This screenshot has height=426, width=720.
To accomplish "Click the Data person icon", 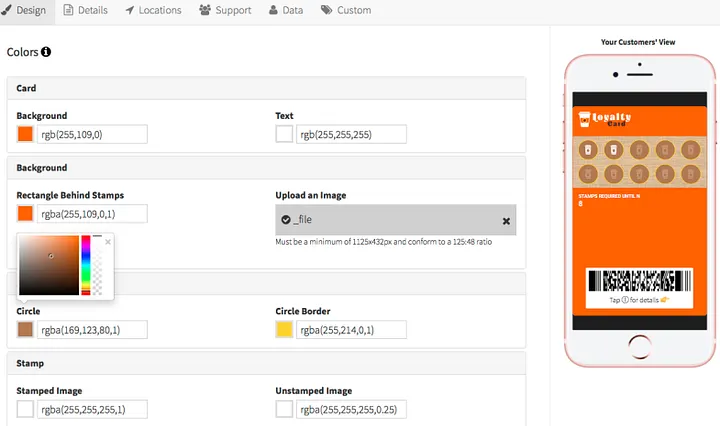I will [x=273, y=10].
